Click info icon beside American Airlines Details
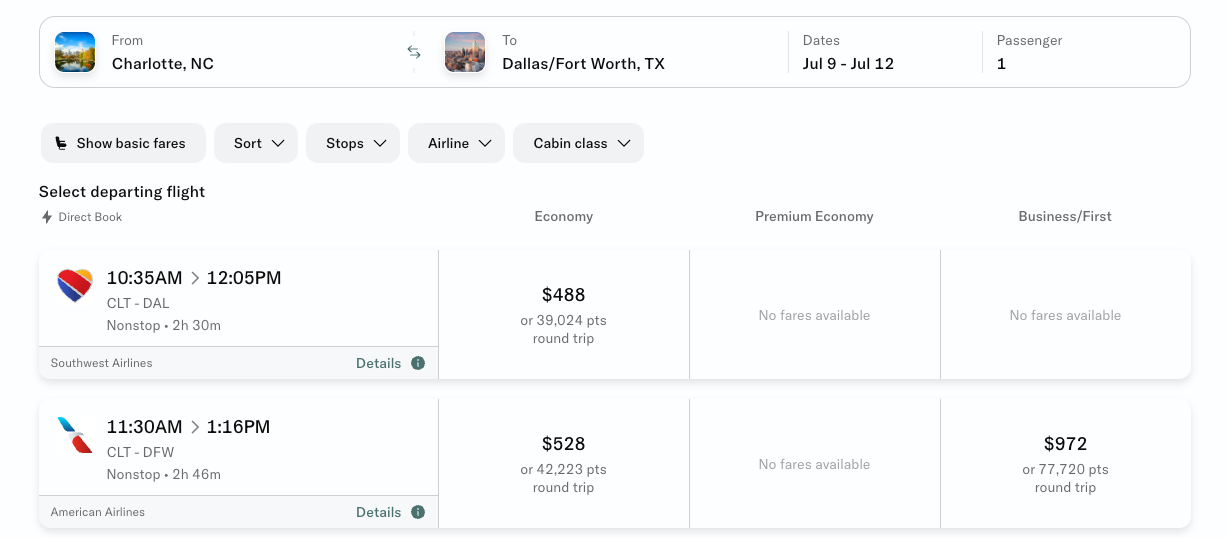The width and height of the screenshot is (1229, 538). pos(418,512)
